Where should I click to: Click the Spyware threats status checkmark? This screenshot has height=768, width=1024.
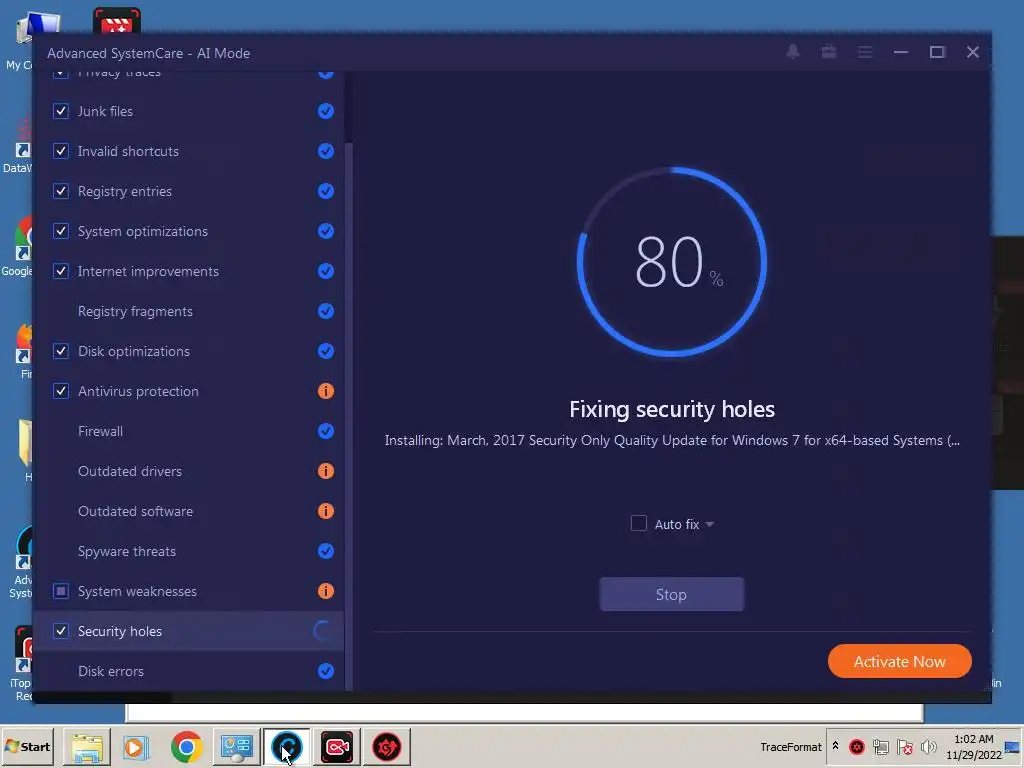coord(326,551)
